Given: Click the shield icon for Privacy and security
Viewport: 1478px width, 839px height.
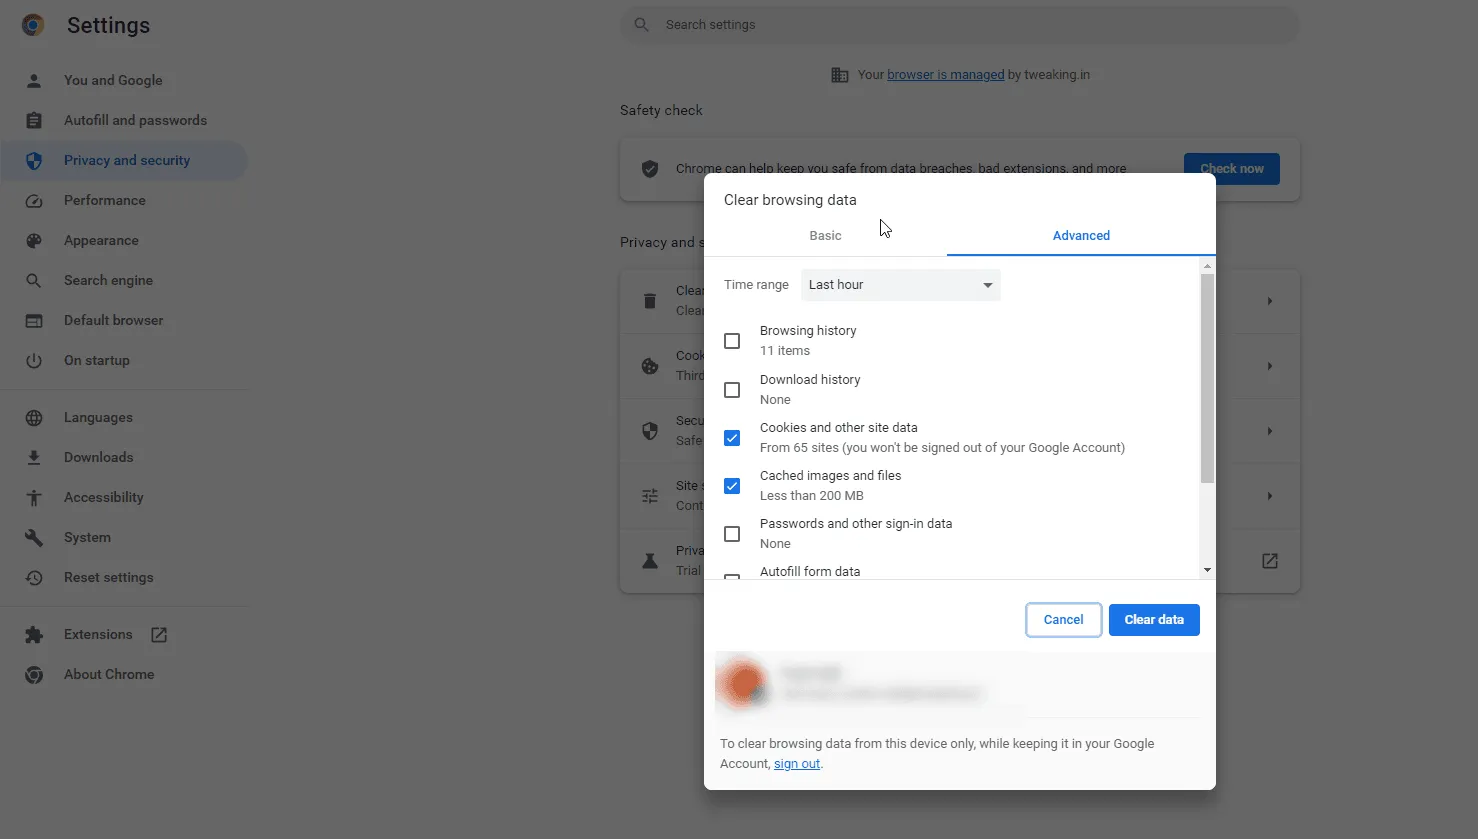Looking at the screenshot, I should pyautogui.click(x=34, y=160).
